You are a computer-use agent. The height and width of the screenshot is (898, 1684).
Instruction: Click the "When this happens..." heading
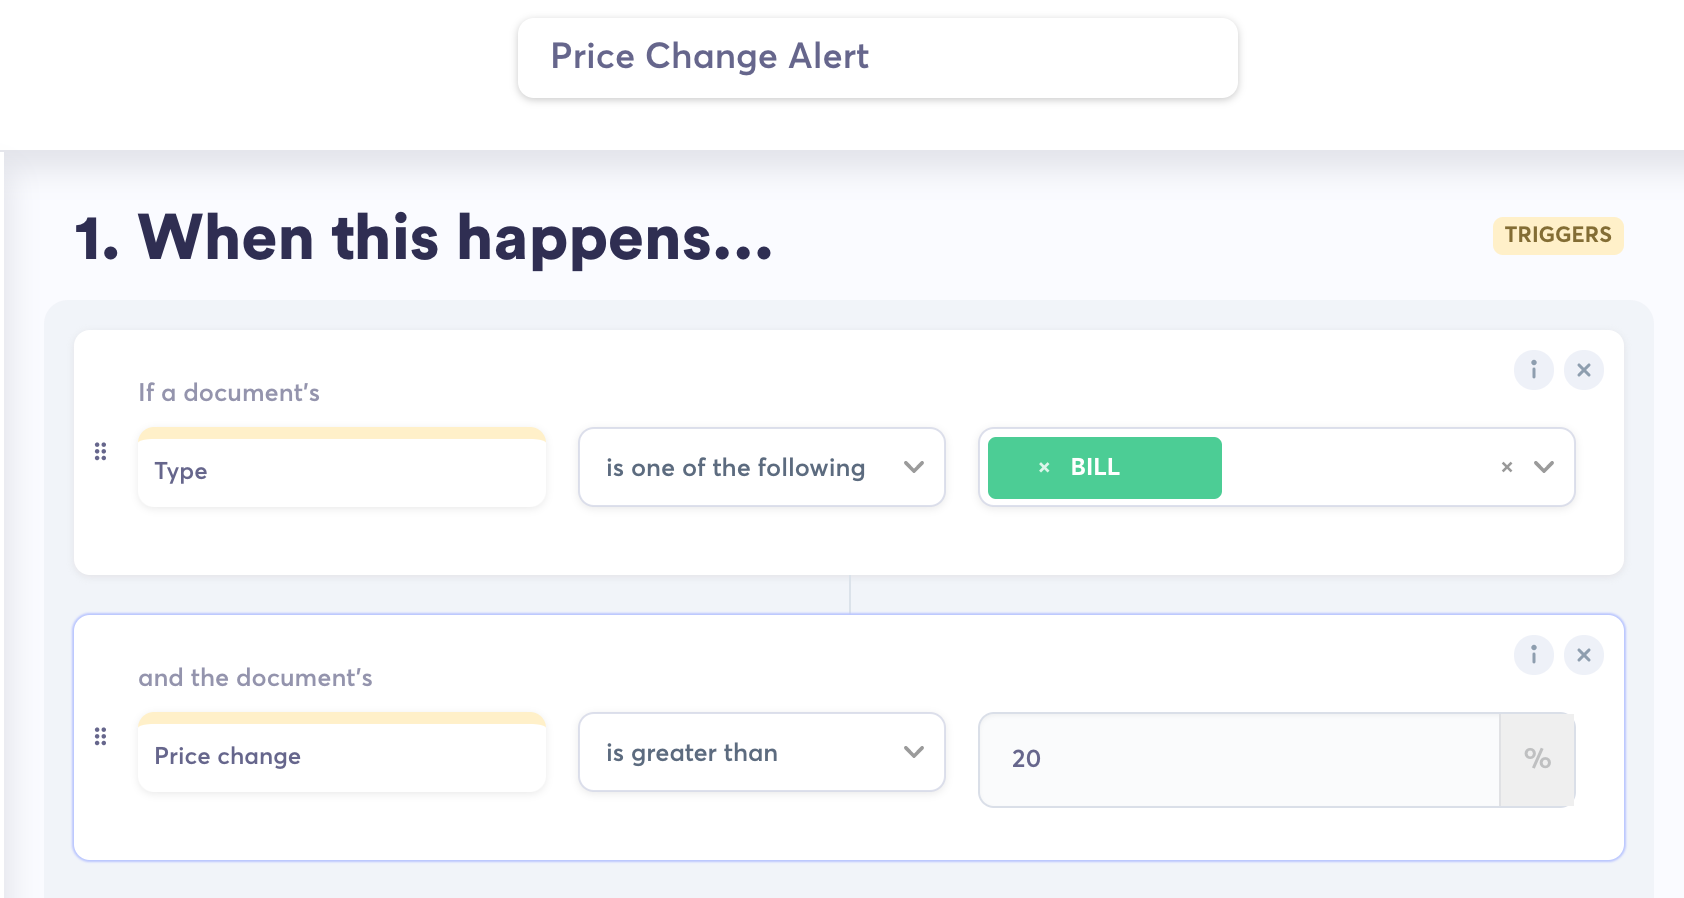[x=424, y=238]
